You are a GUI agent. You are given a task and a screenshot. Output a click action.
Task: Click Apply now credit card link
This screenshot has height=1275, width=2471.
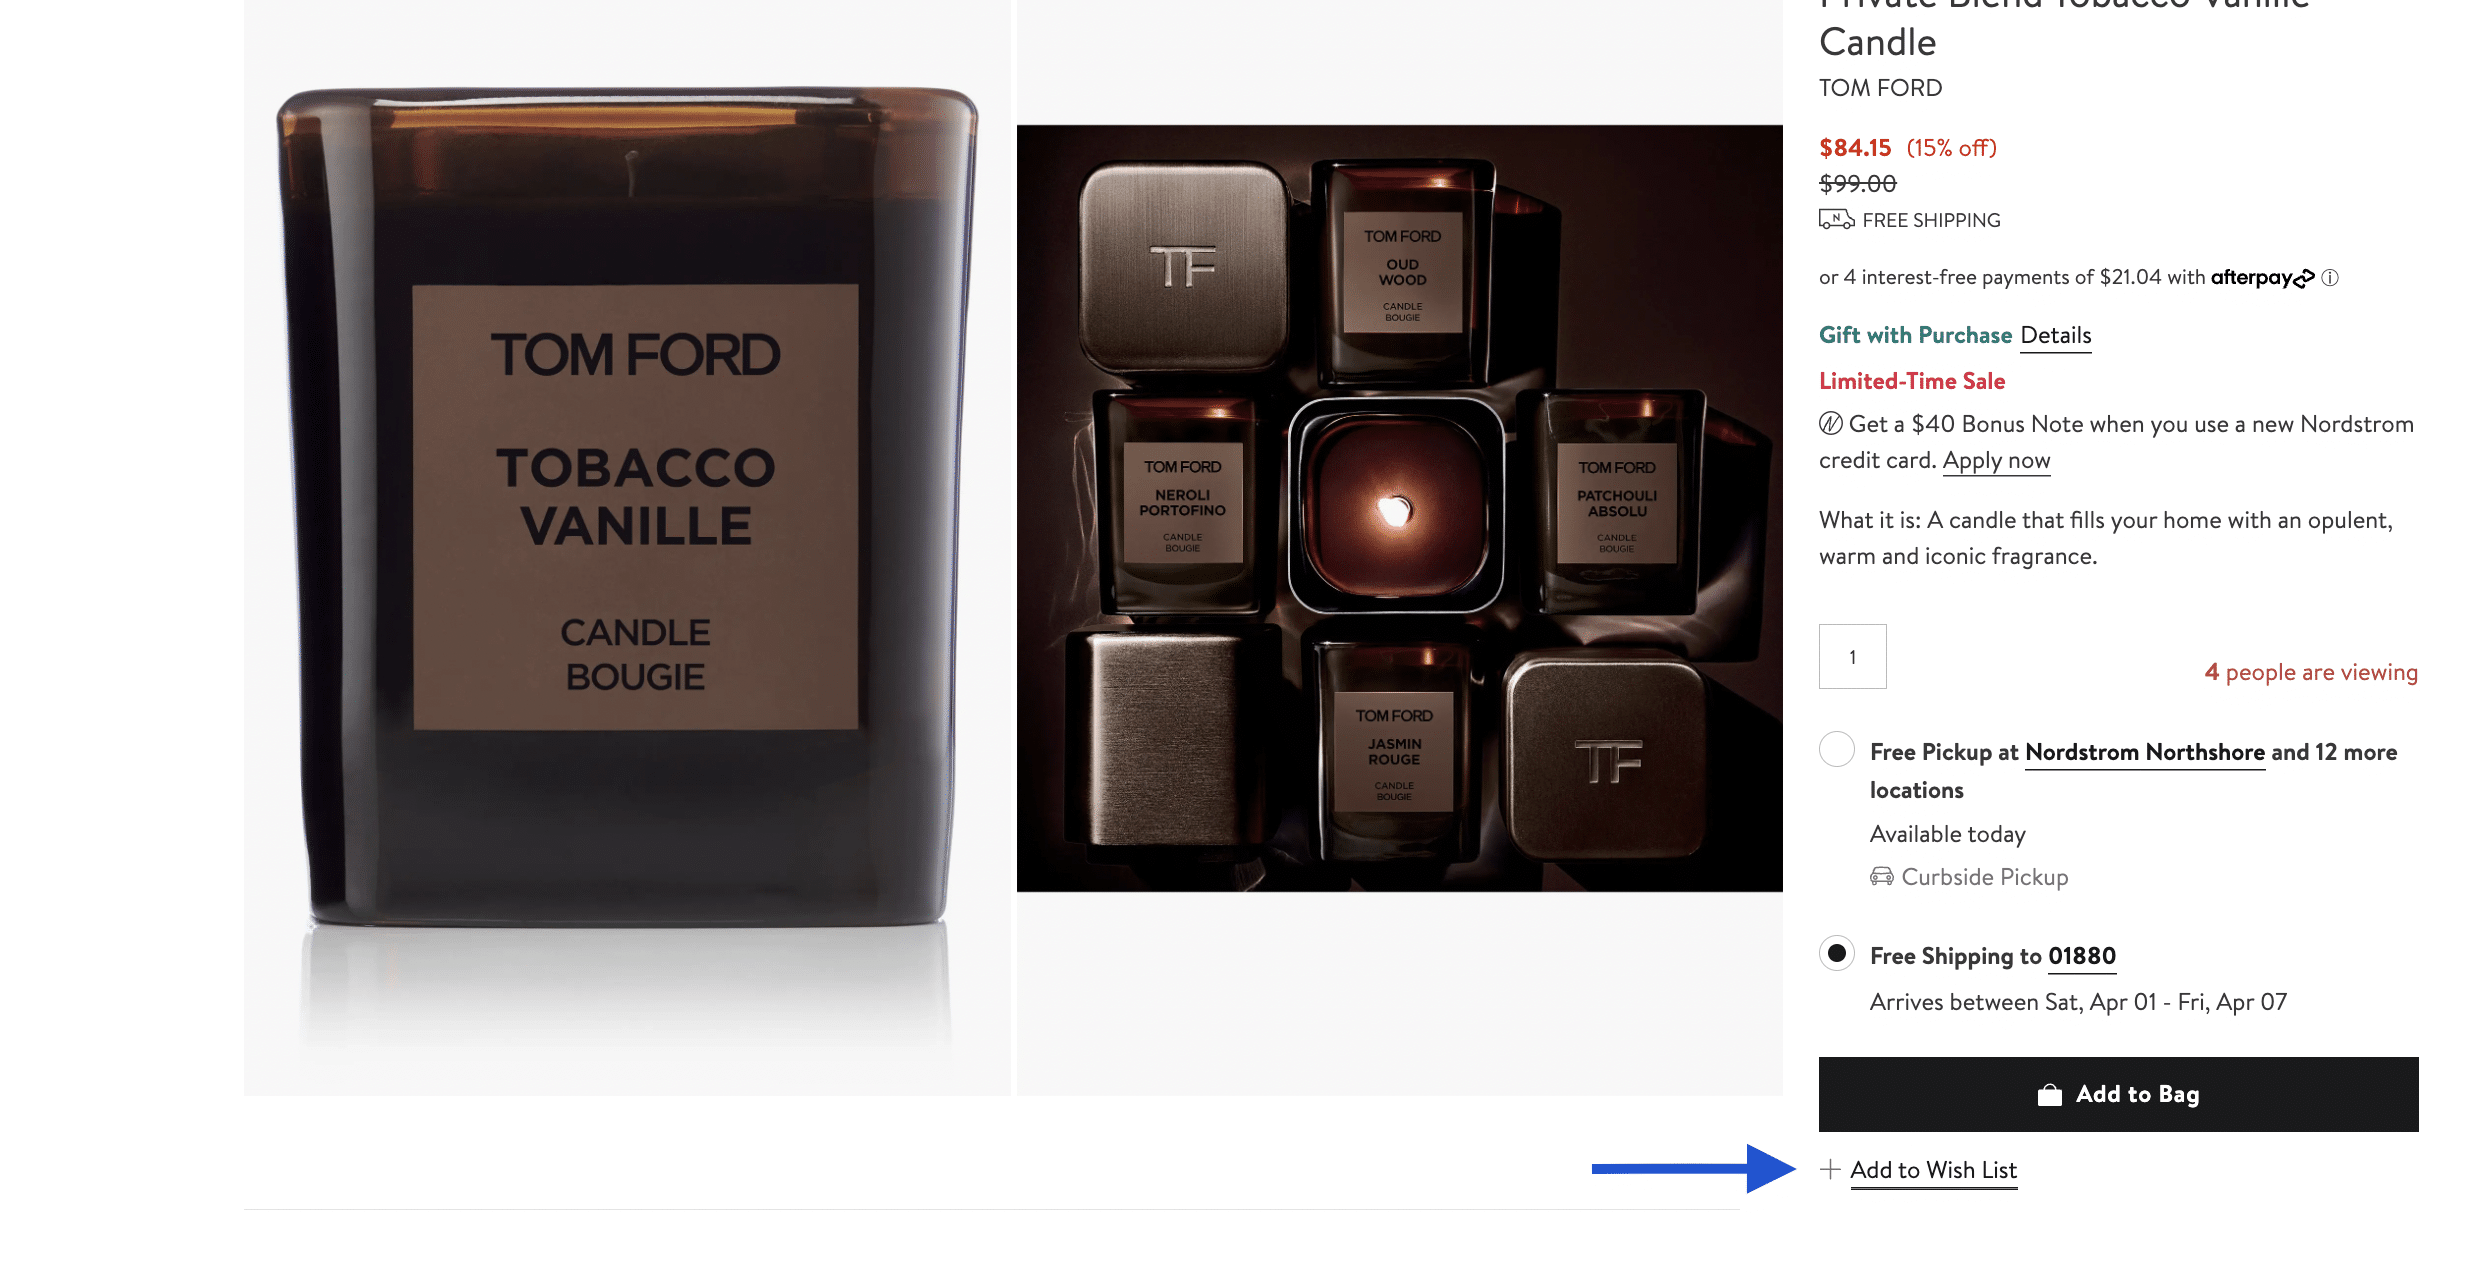point(1996,461)
